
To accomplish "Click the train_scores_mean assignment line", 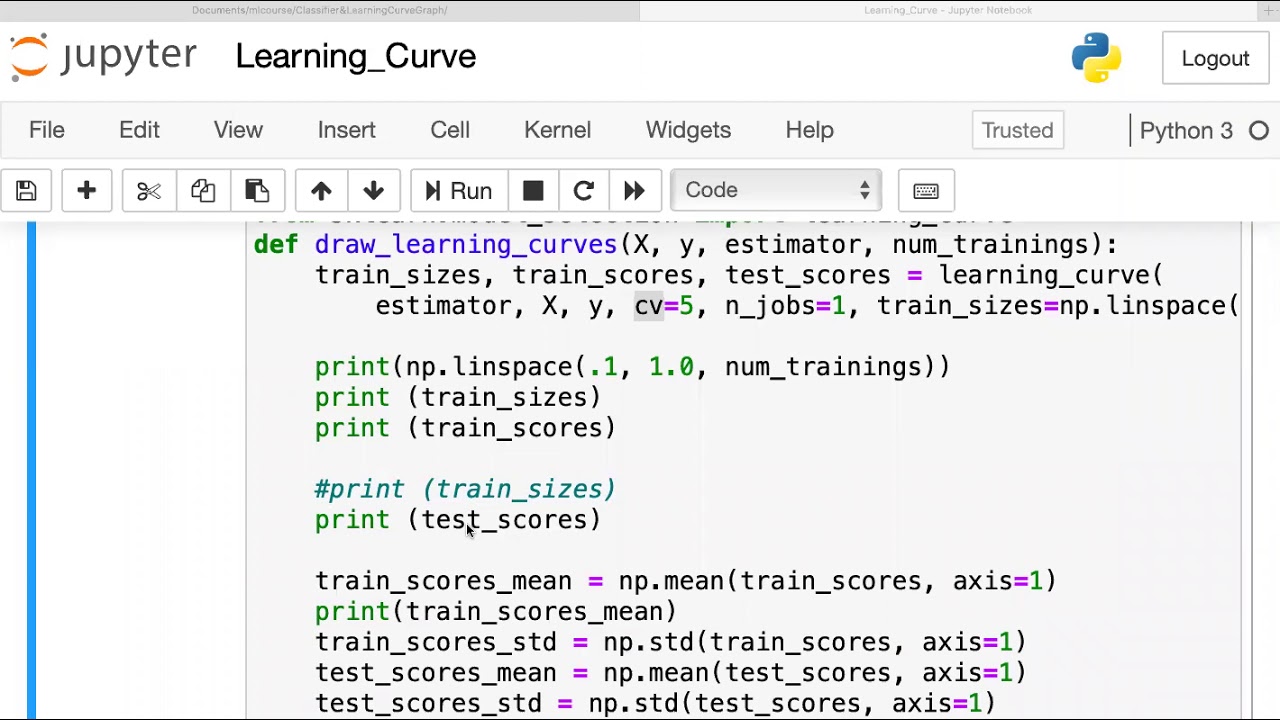I will tap(686, 581).
